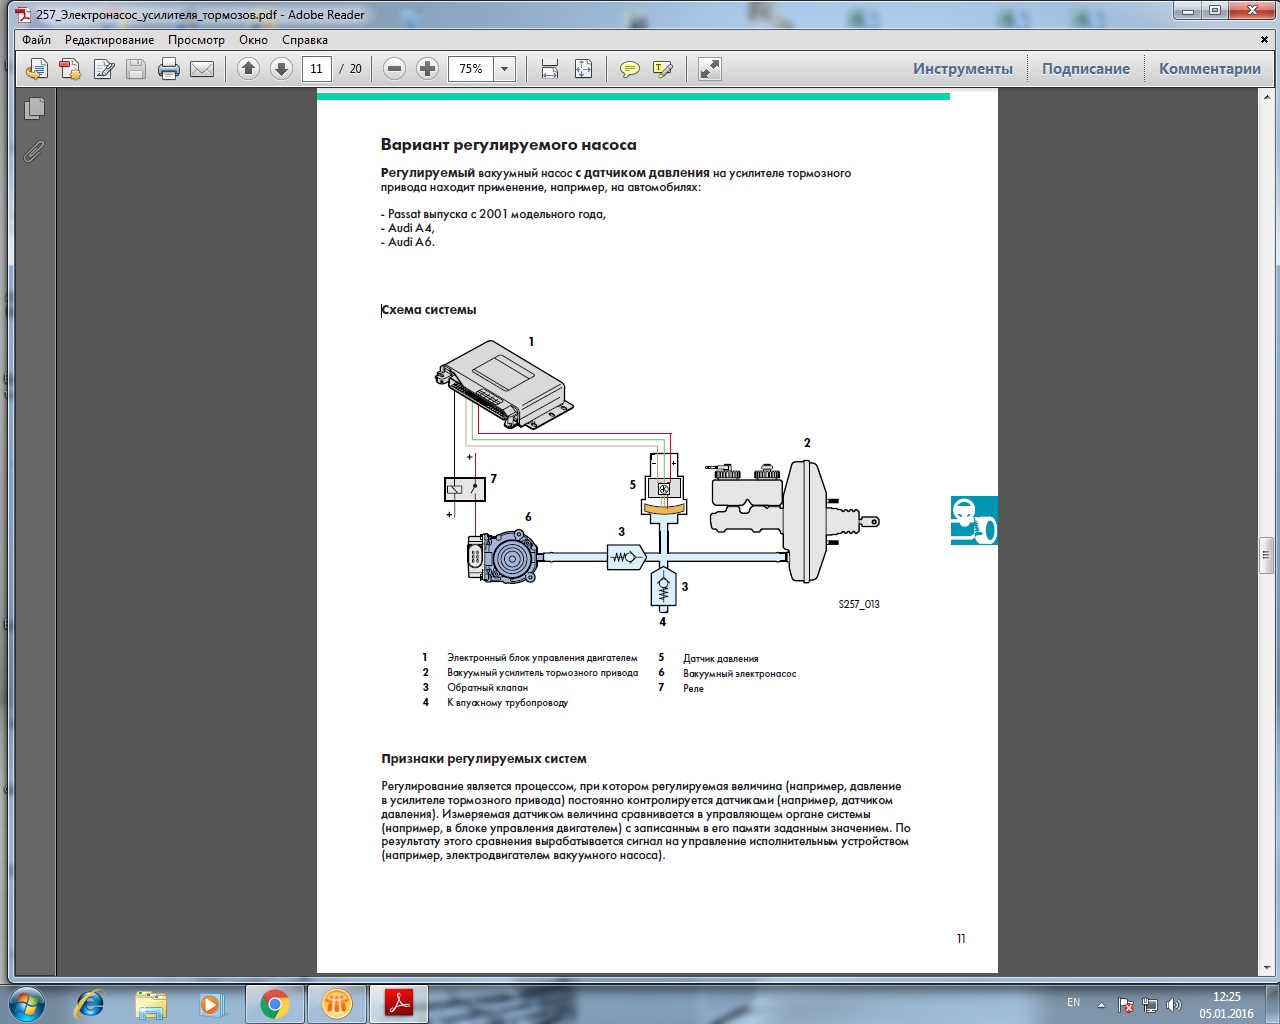The width and height of the screenshot is (1280, 1024).
Task: Launch Internet Explorer from the taskbar
Action: coord(89,1003)
